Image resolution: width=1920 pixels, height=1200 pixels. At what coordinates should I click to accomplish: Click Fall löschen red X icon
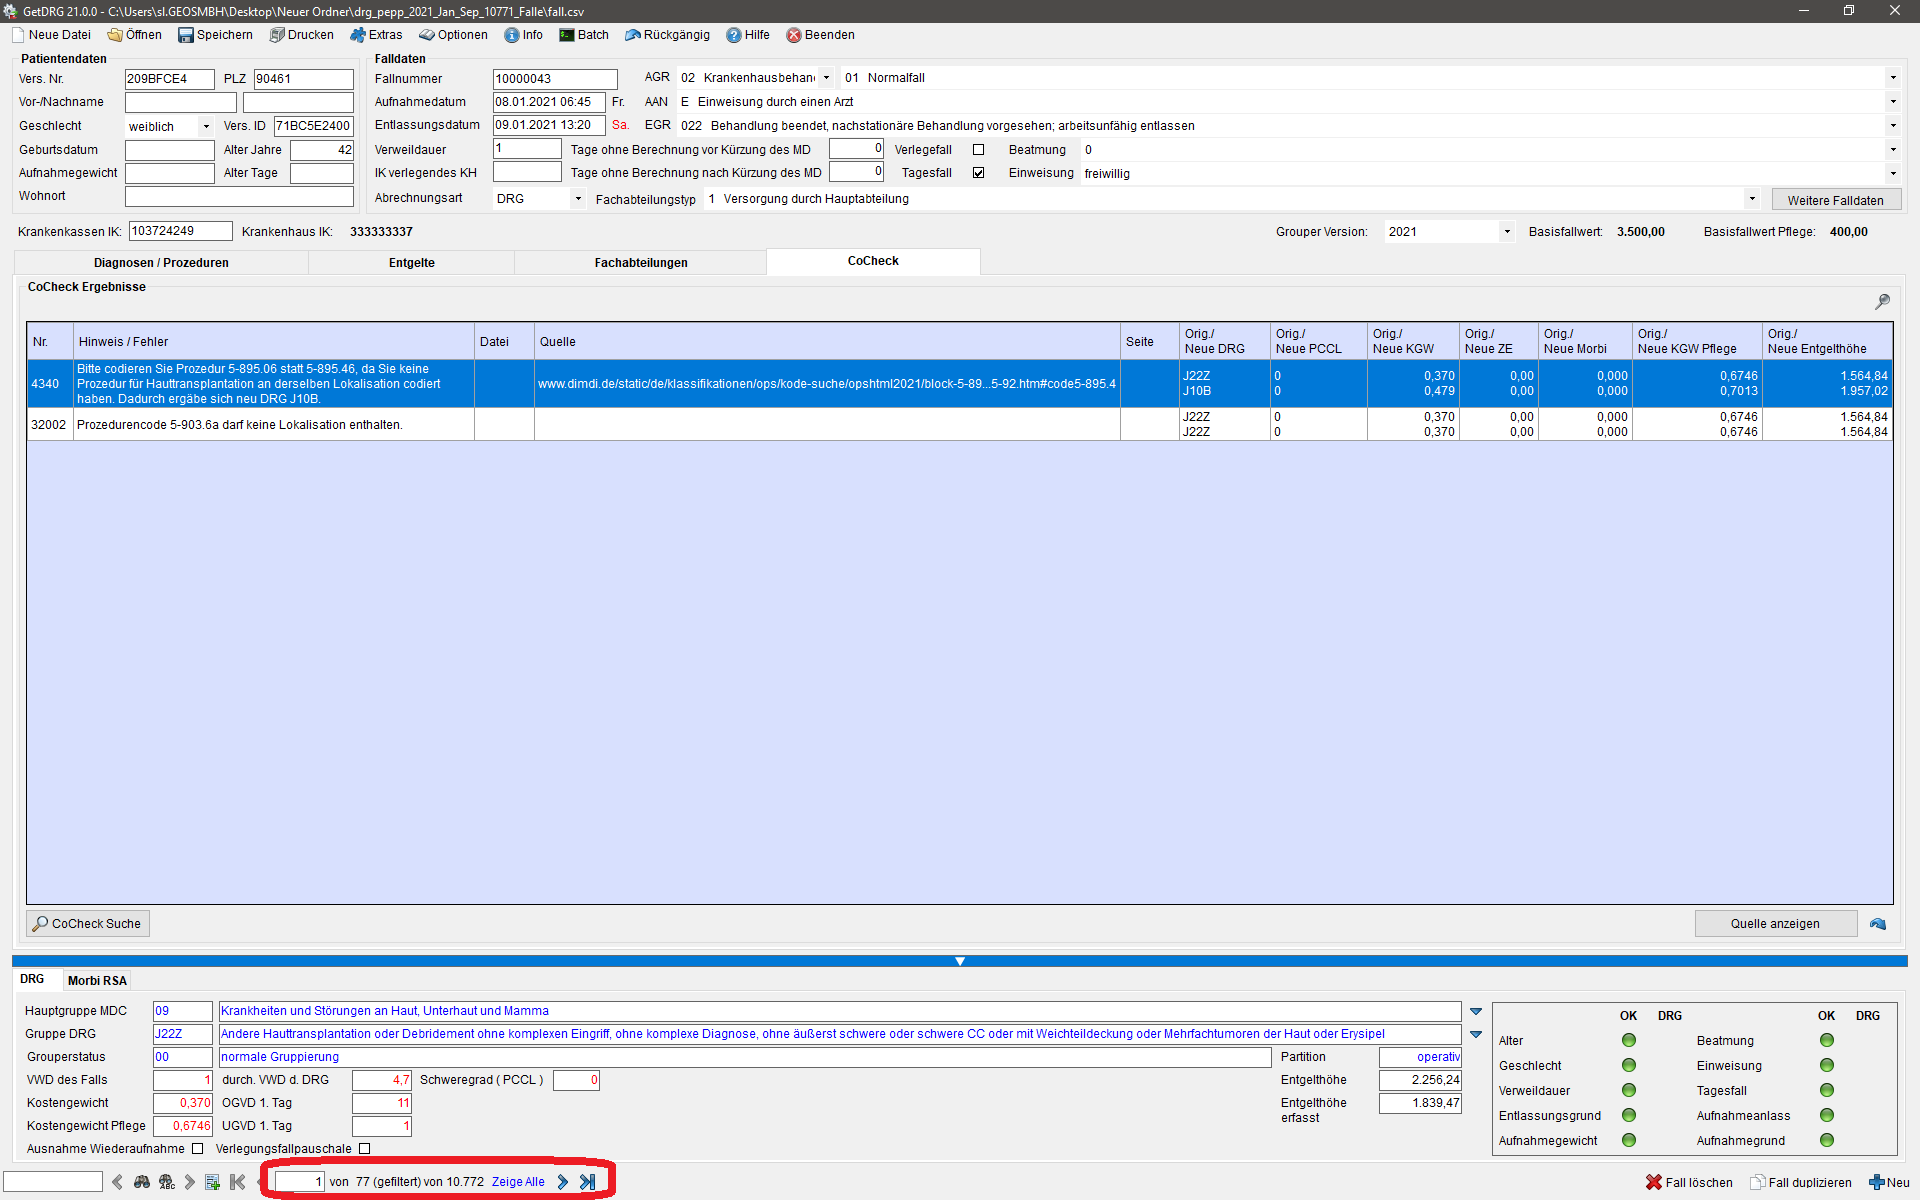click(x=1654, y=1182)
